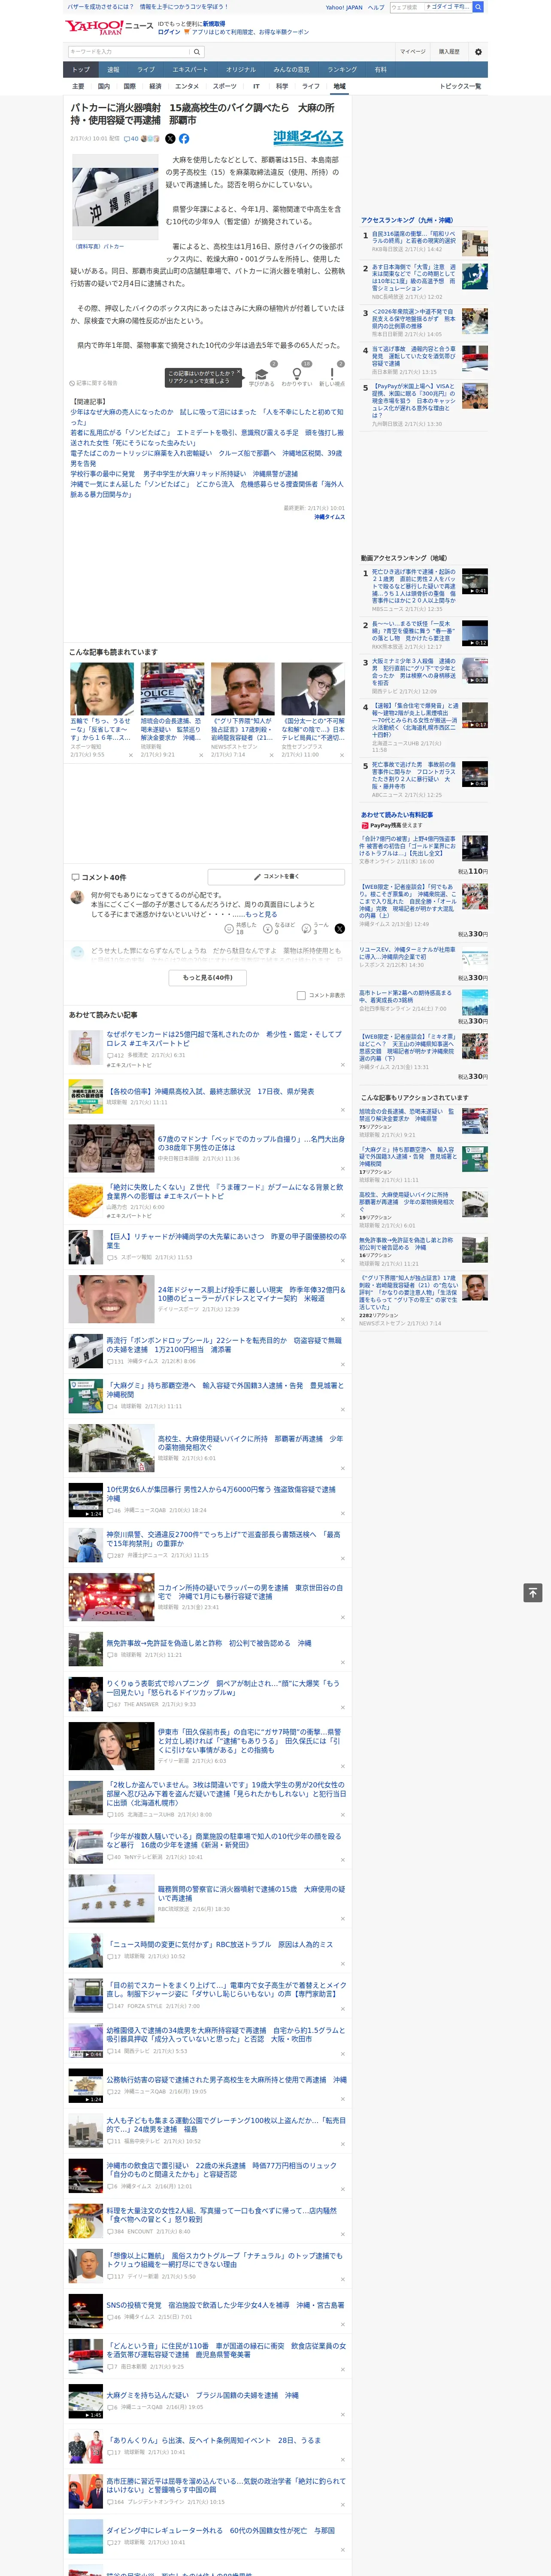Open the トップ main navigation tab

tap(81, 70)
